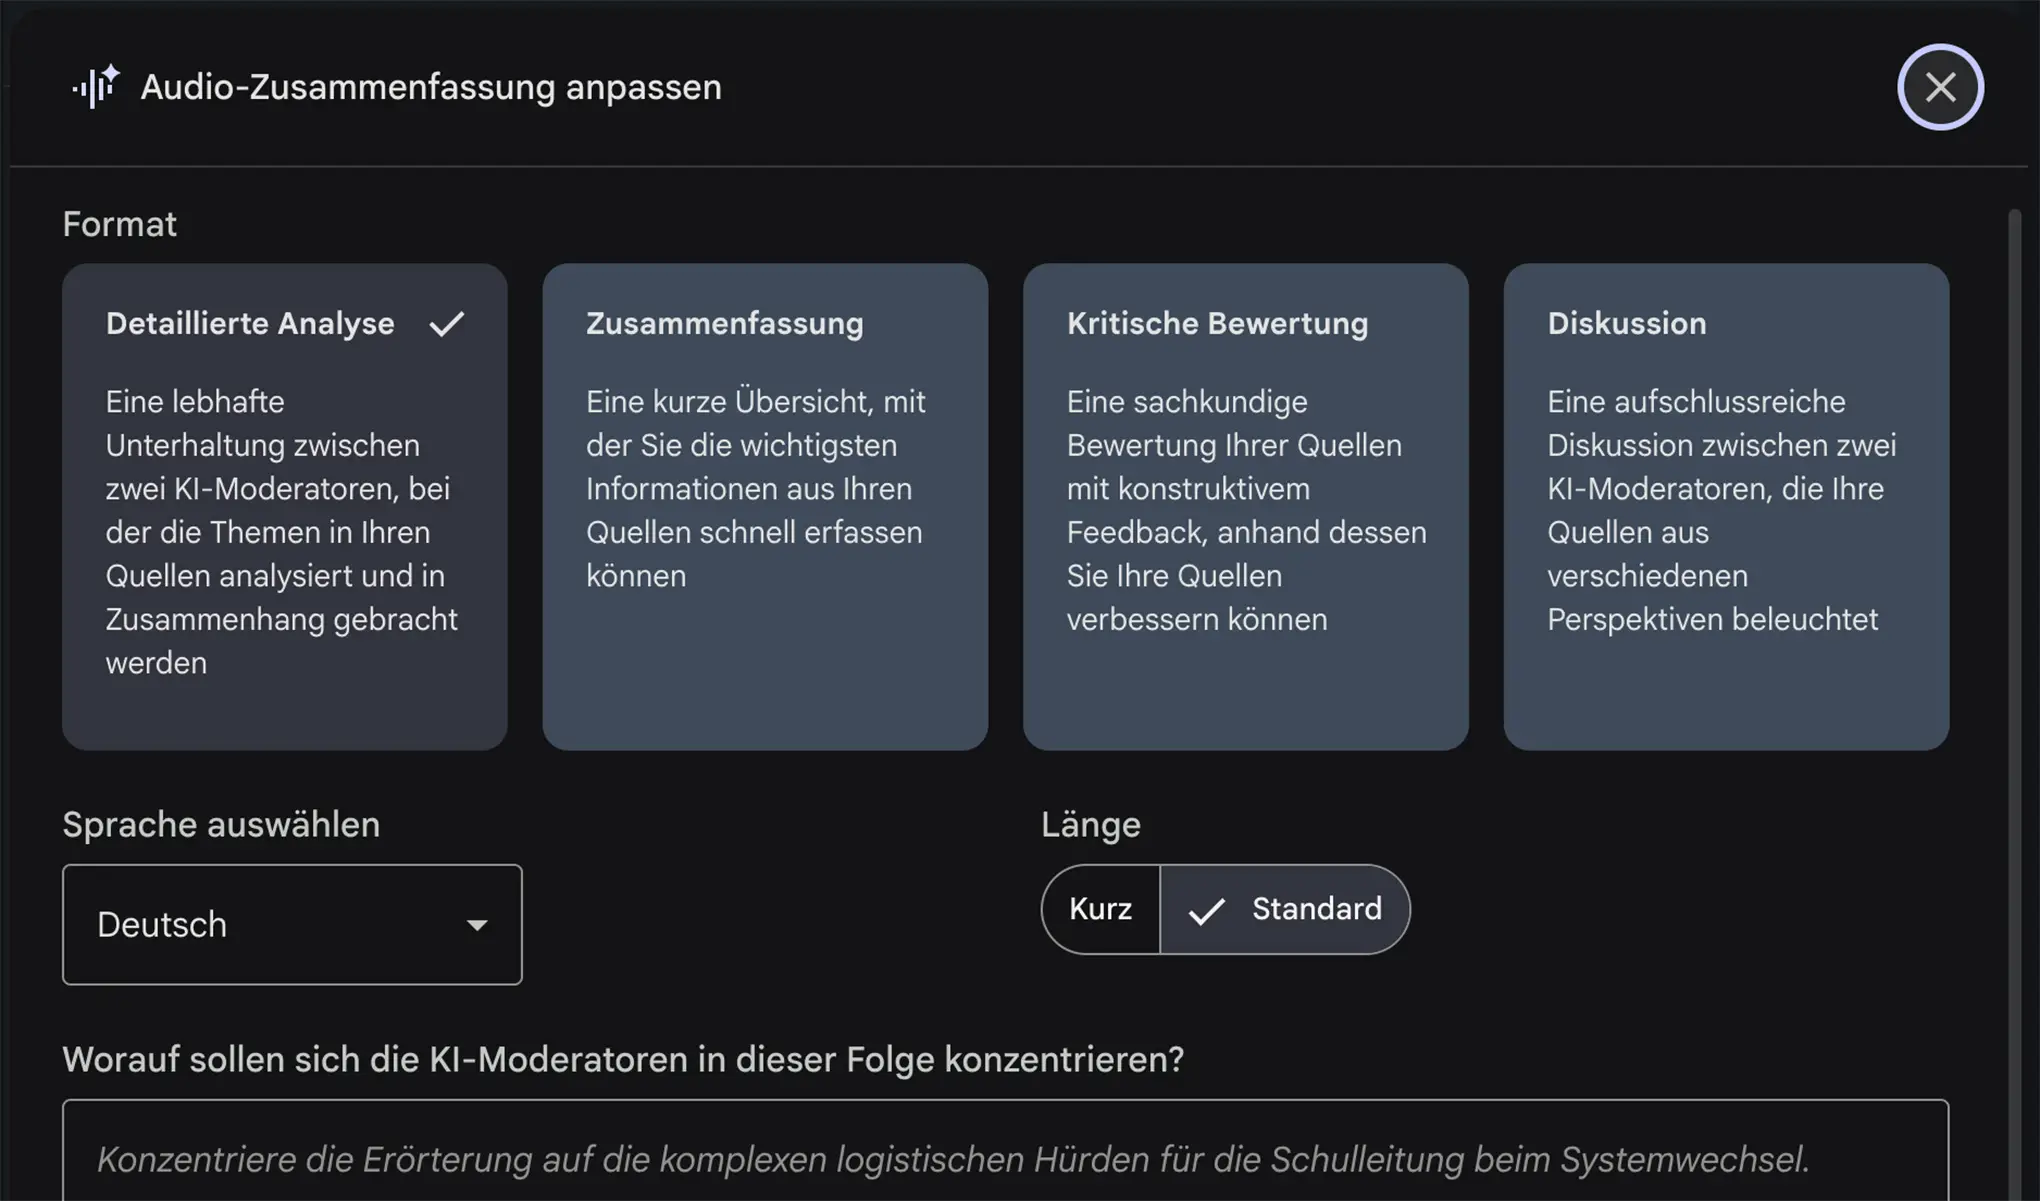
Task: Close the Audio-Zusammenfassung dialog with X
Action: [x=1940, y=87]
